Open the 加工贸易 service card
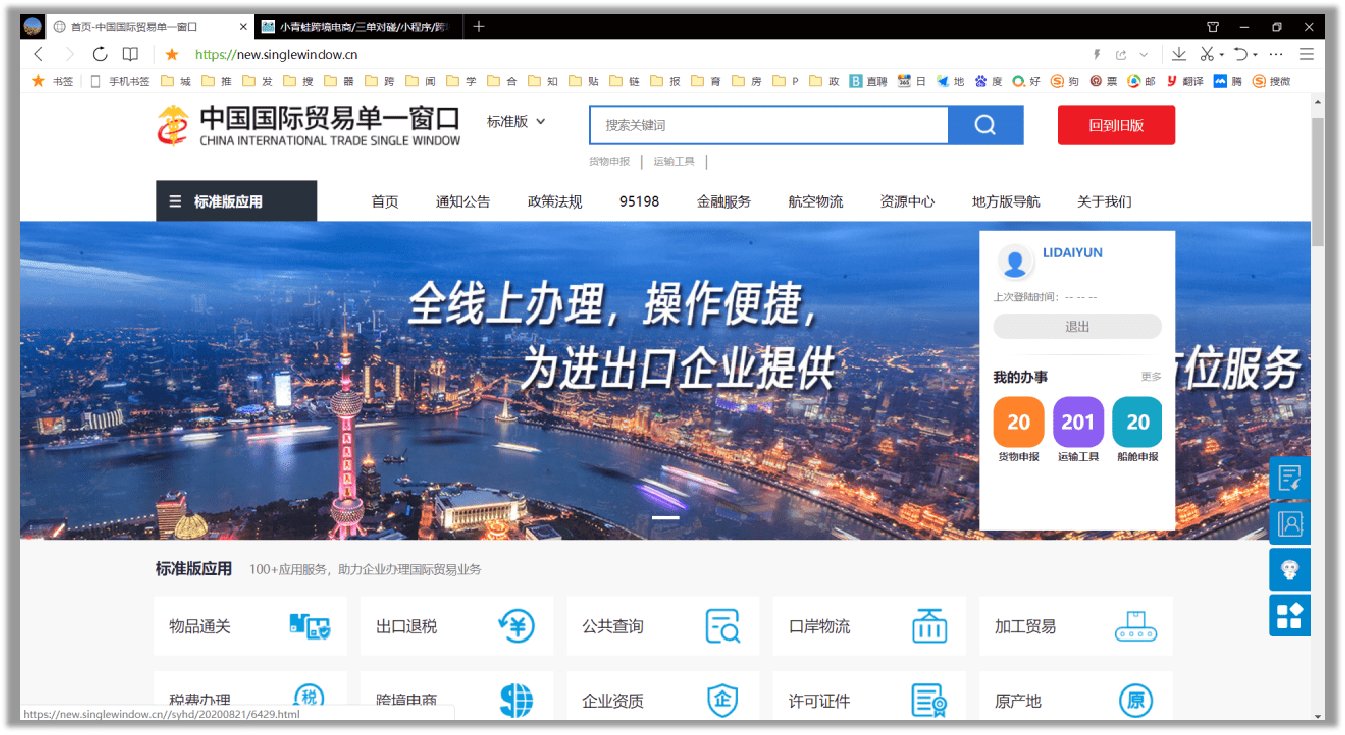This screenshot has width=1345, height=735. click(x=1076, y=626)
